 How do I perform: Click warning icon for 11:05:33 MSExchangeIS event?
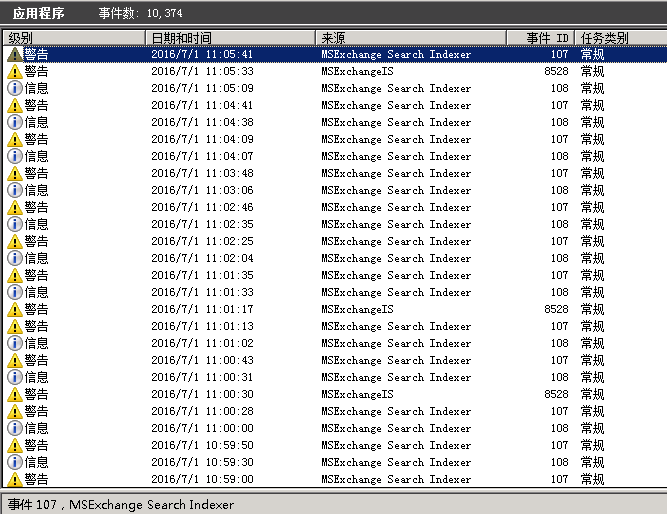point(14,72)
